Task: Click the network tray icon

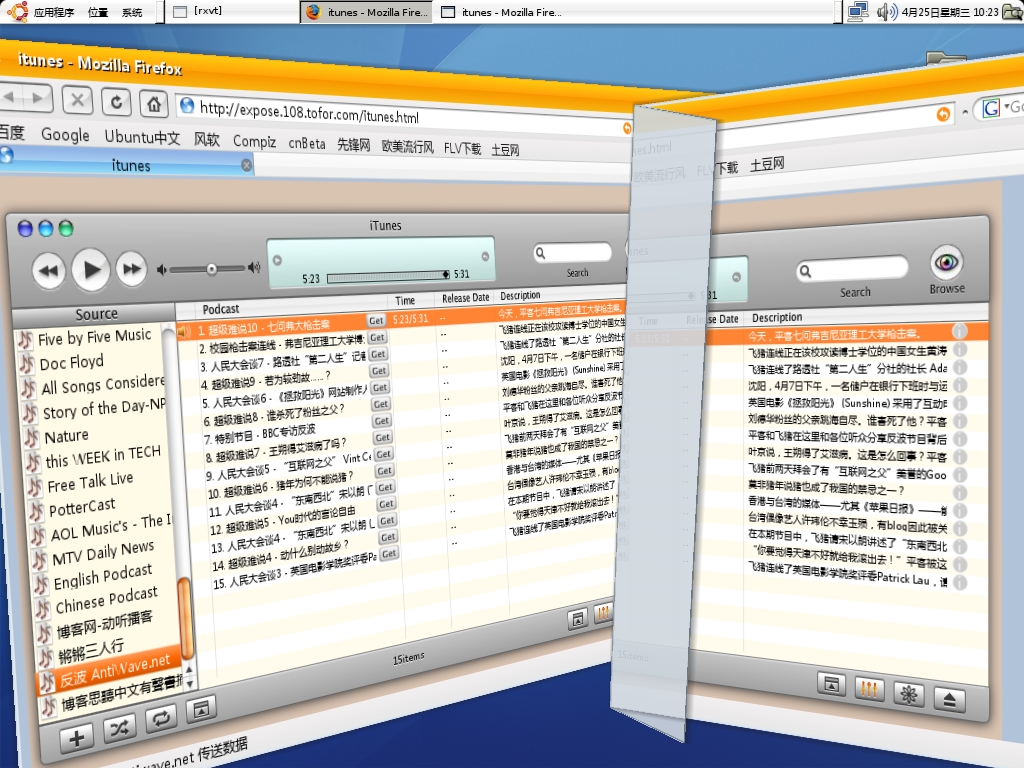Action: pyautogui.click(x=857, y=11)
